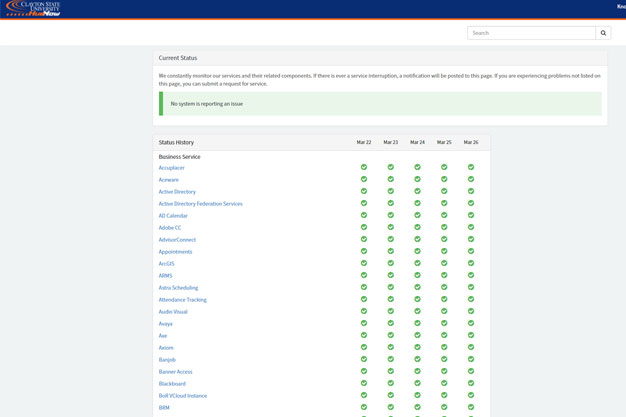This screenshot has height=417, width=626.
Task: Click AD Calendar's Mar 22 status icon
Action: [364, 215]
